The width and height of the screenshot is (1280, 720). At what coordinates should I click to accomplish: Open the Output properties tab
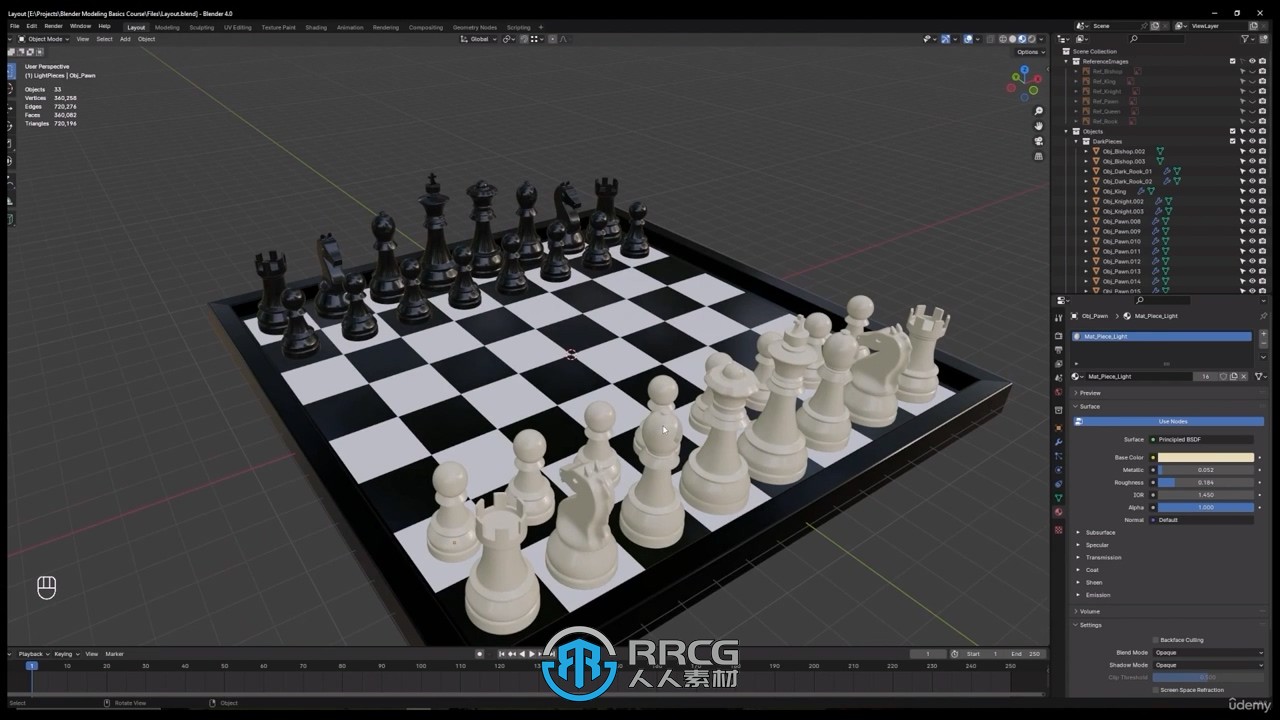(1059, 350)
